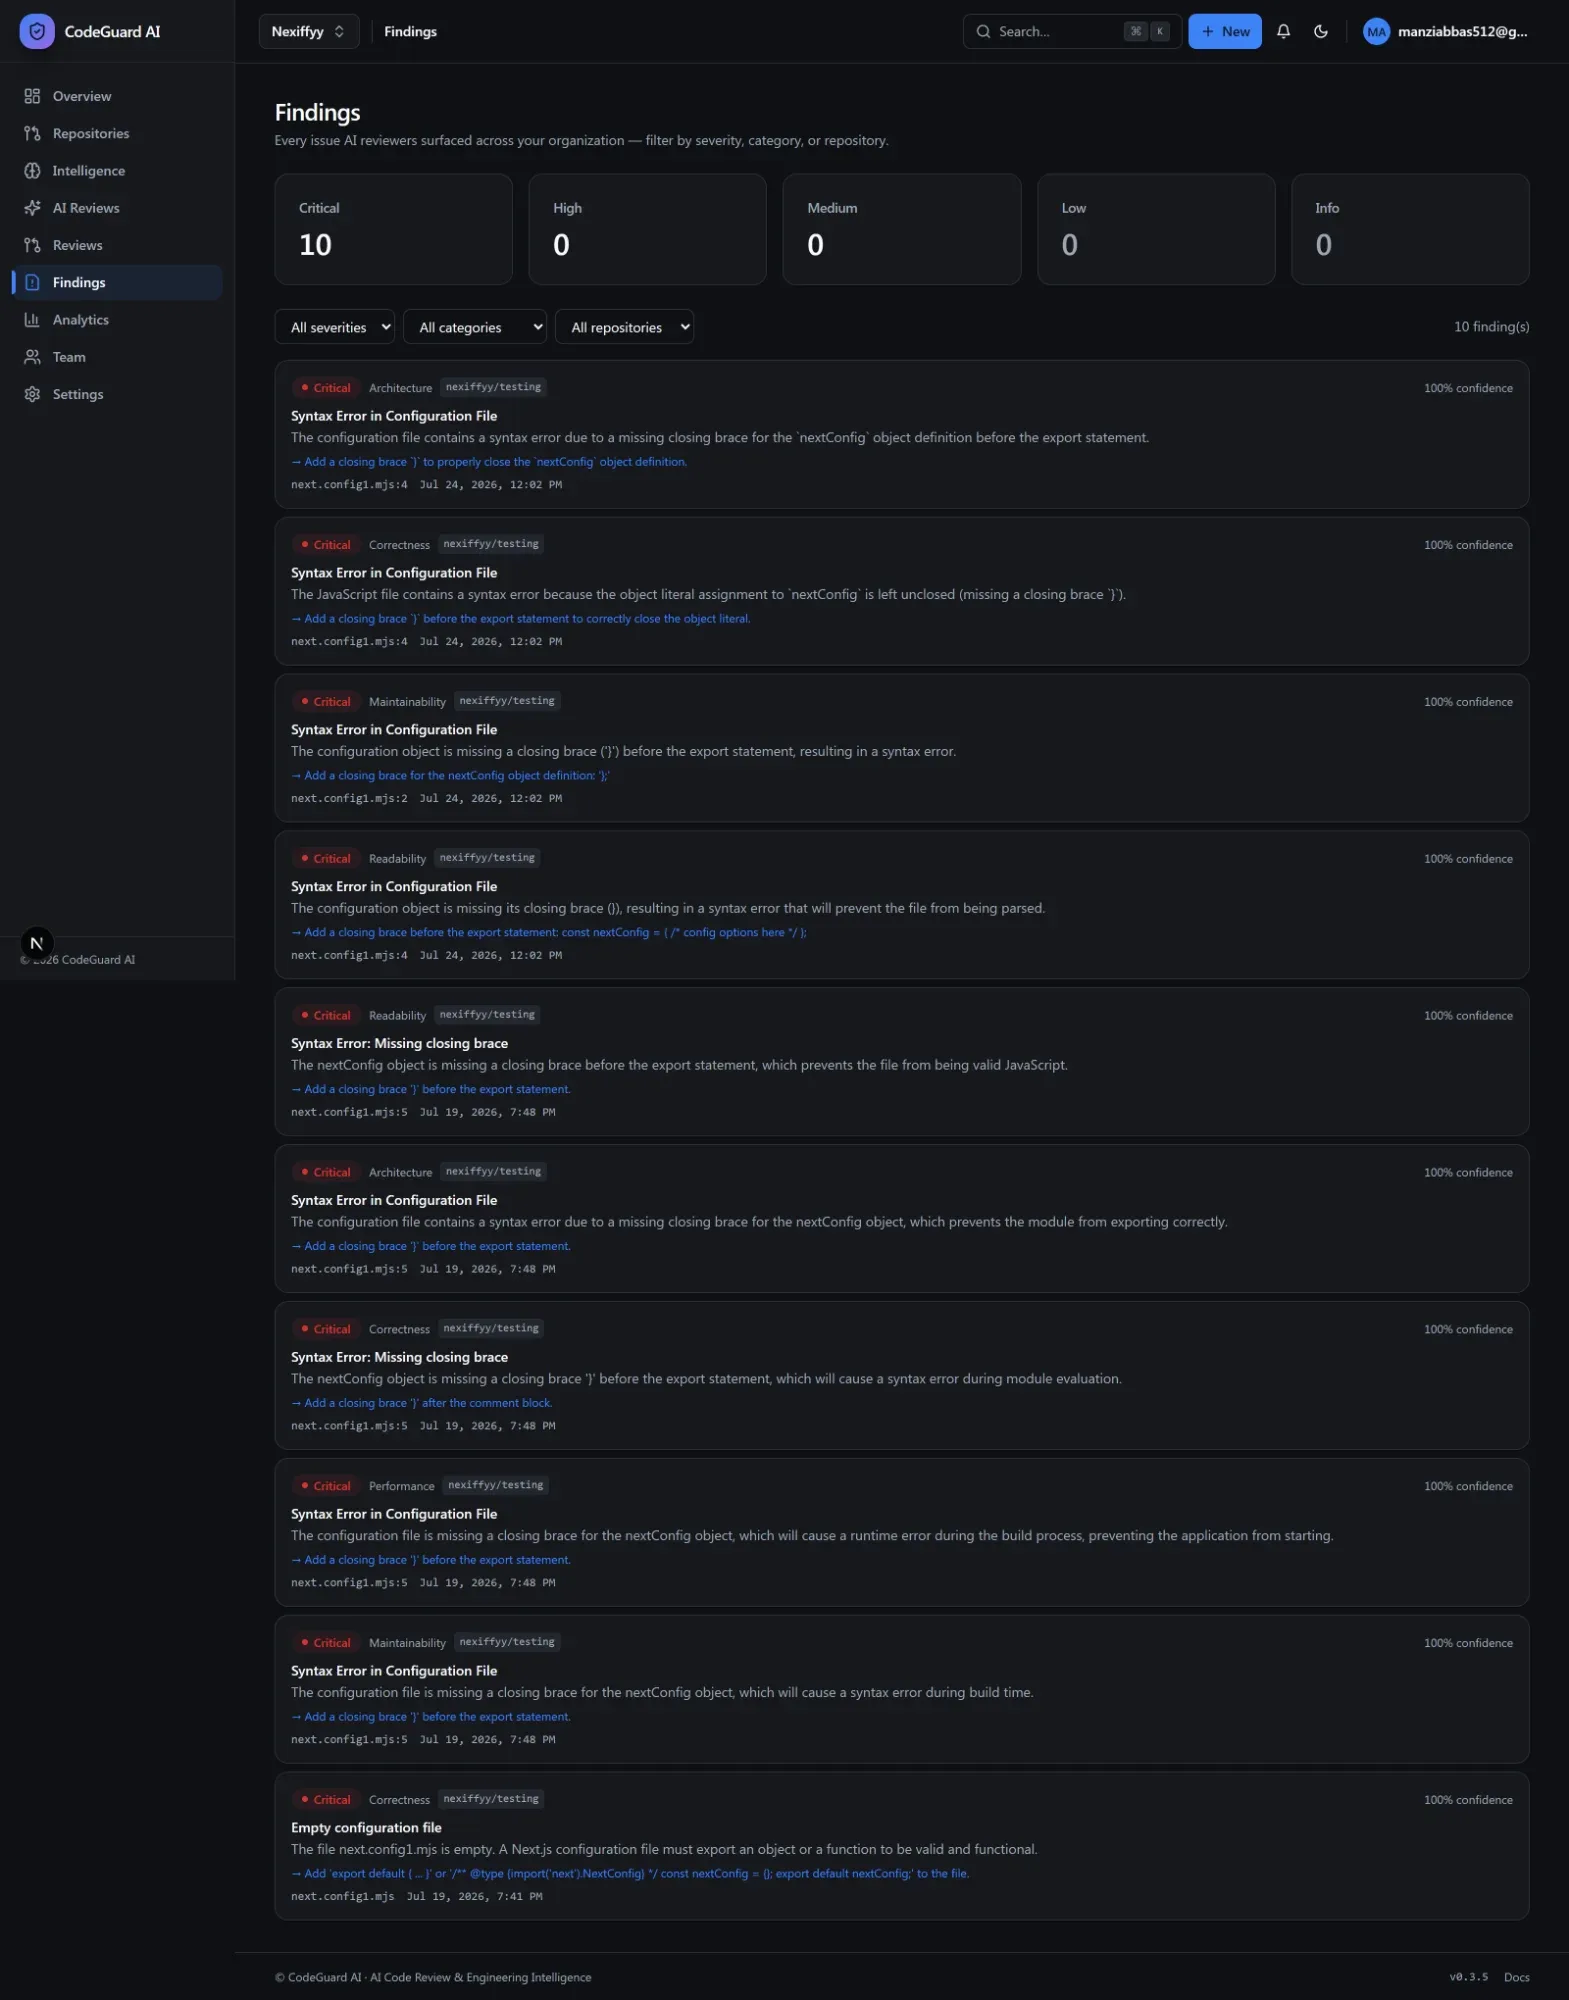
Task: Click the Analytics bar chart icon
Action: coord(32,320)
